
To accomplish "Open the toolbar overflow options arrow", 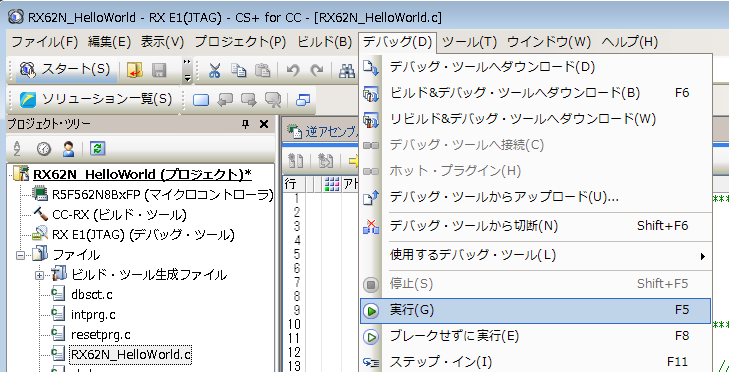I will (187, 71).
